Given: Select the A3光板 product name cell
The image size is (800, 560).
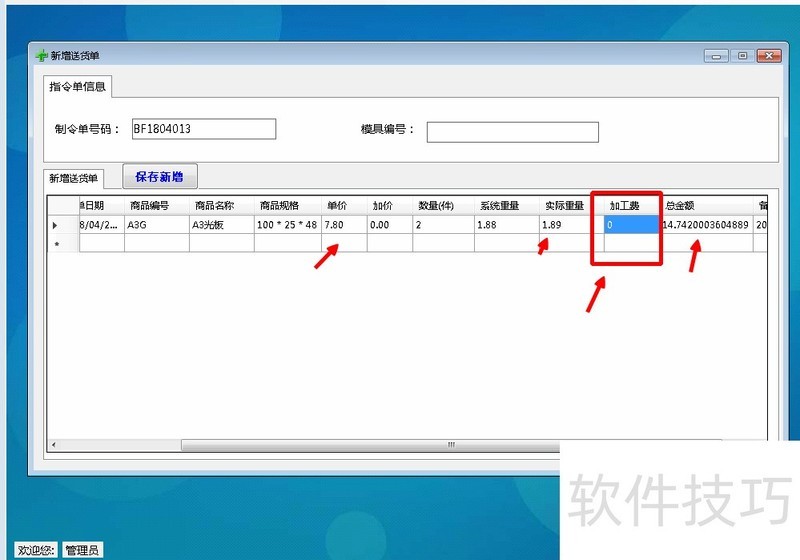Looking at the screenshot, I should pos(221,224).
